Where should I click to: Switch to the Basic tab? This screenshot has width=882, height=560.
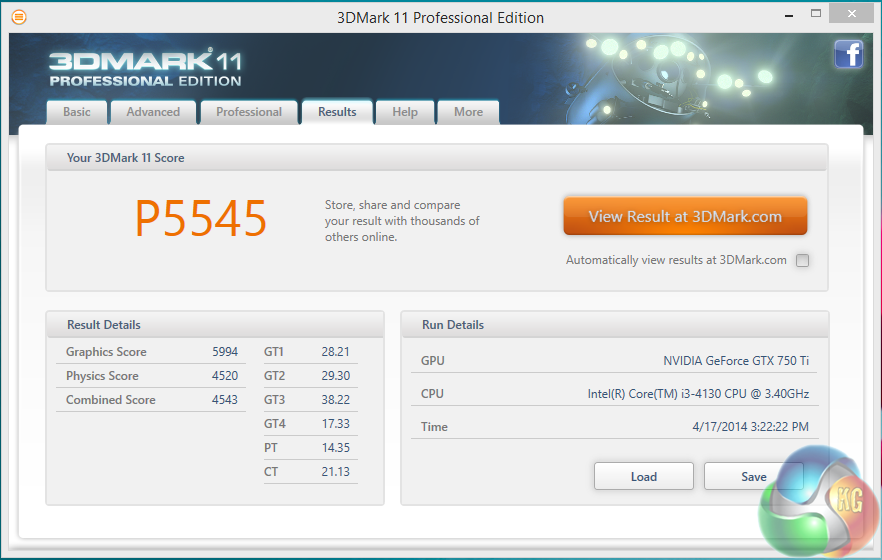tap(77, 112)
